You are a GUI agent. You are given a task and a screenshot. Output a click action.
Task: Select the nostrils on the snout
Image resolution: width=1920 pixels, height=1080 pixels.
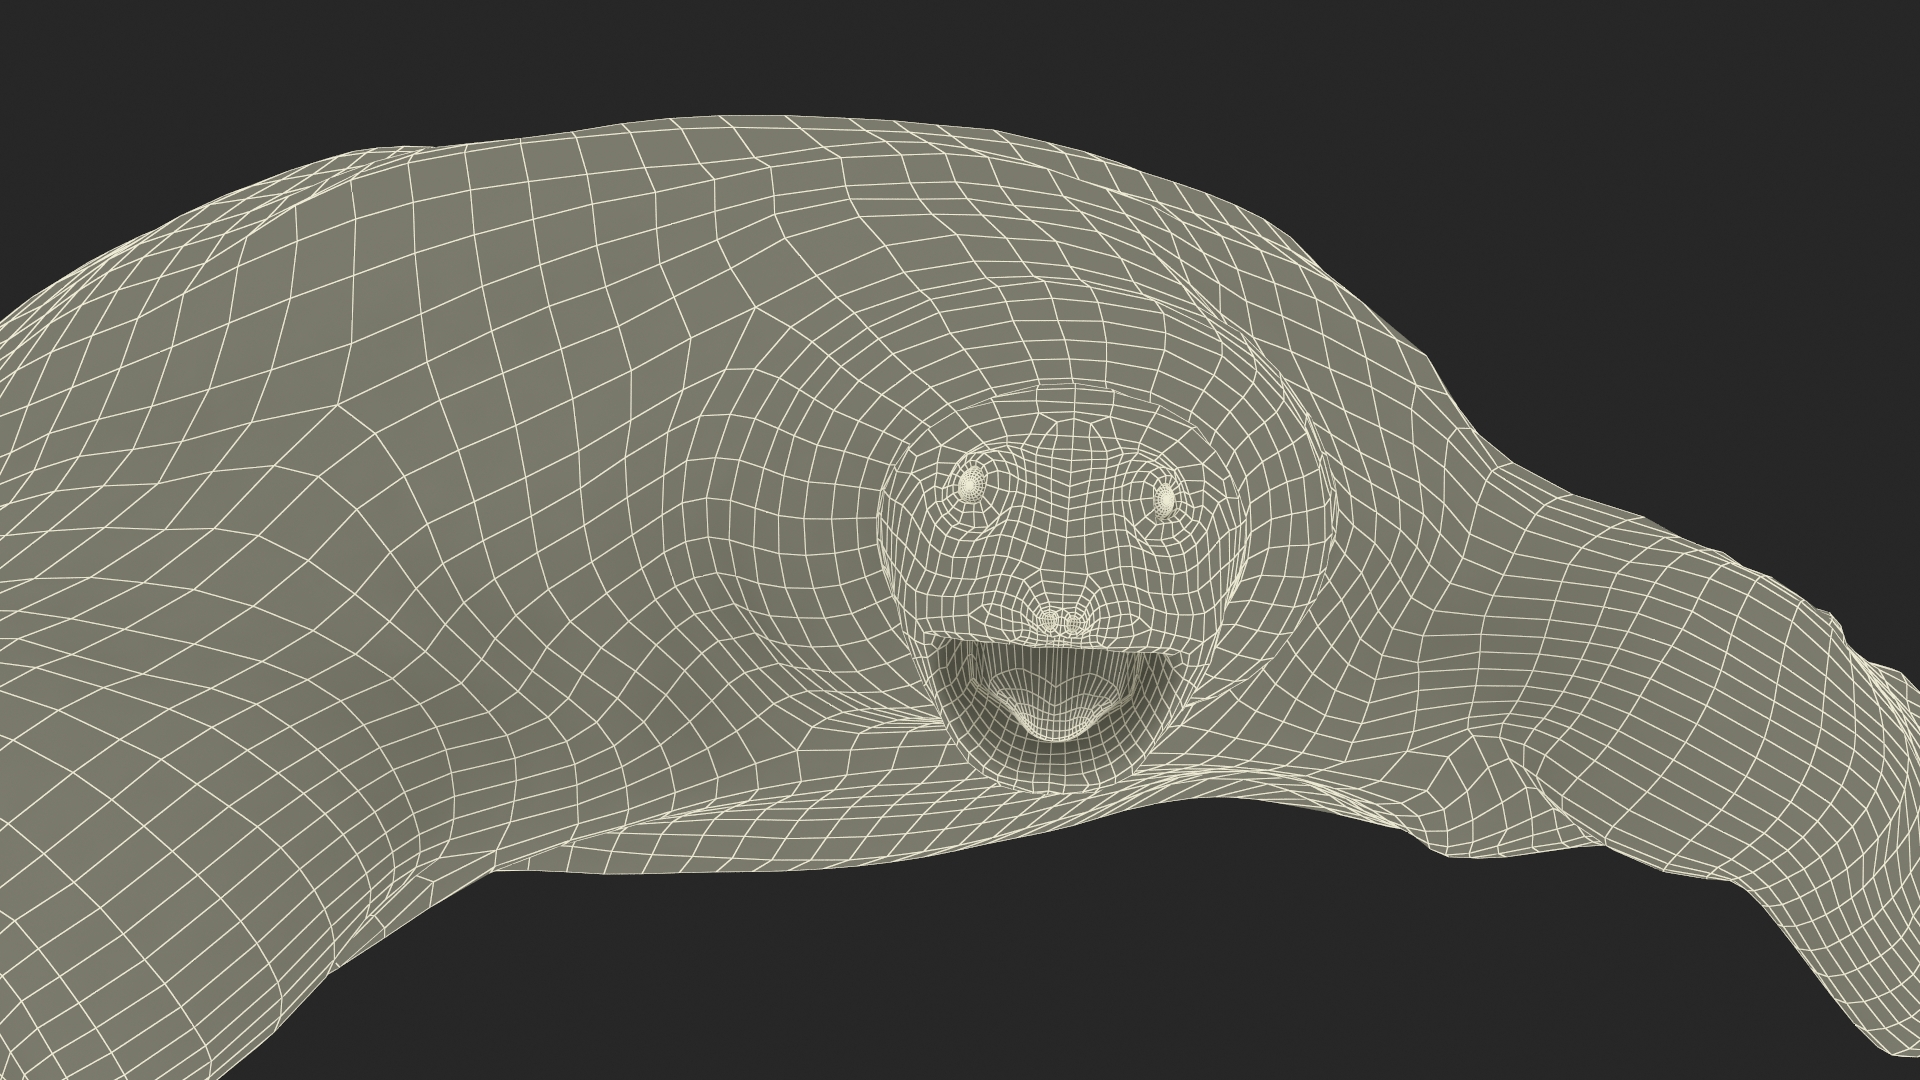point(1060,622)
